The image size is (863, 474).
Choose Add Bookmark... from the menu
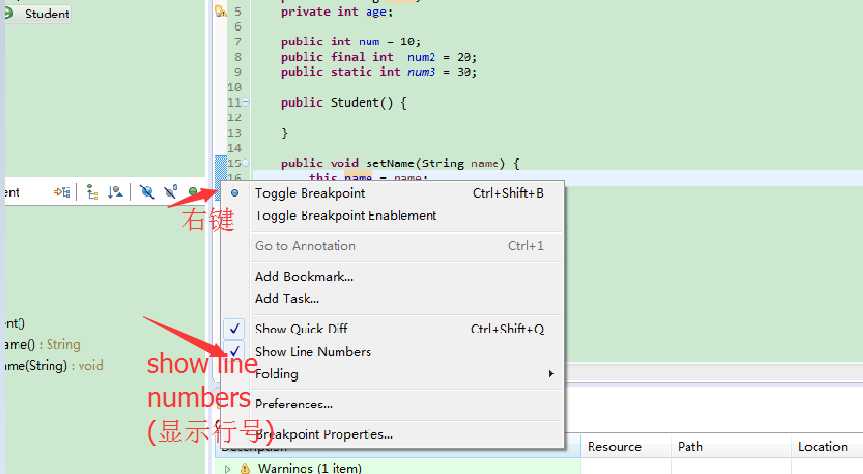[304, 276]
